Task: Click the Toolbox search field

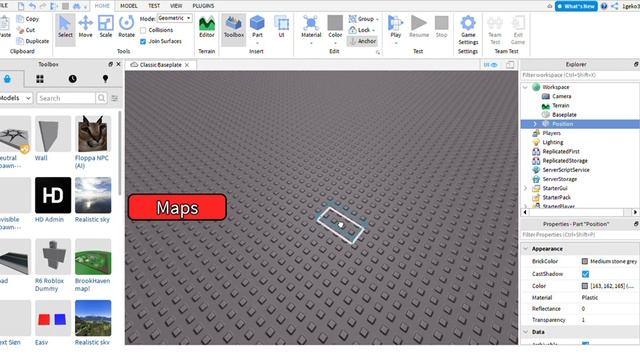Action: [x=66, y=98]
